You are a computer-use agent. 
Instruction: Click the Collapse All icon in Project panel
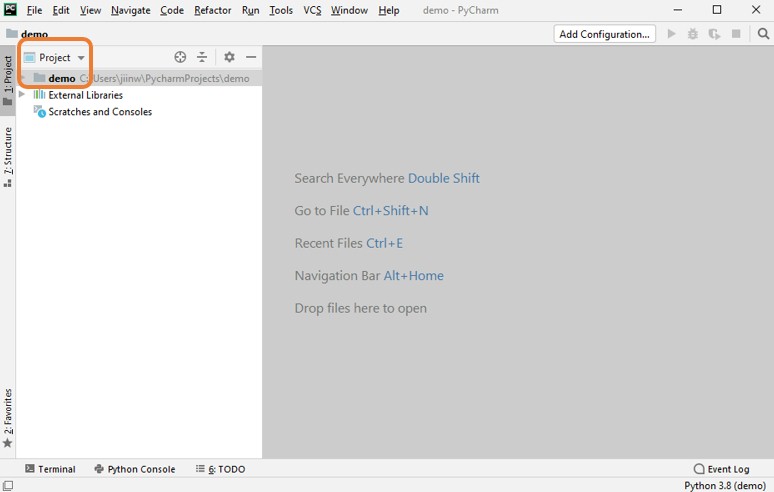tap(202, 57)
